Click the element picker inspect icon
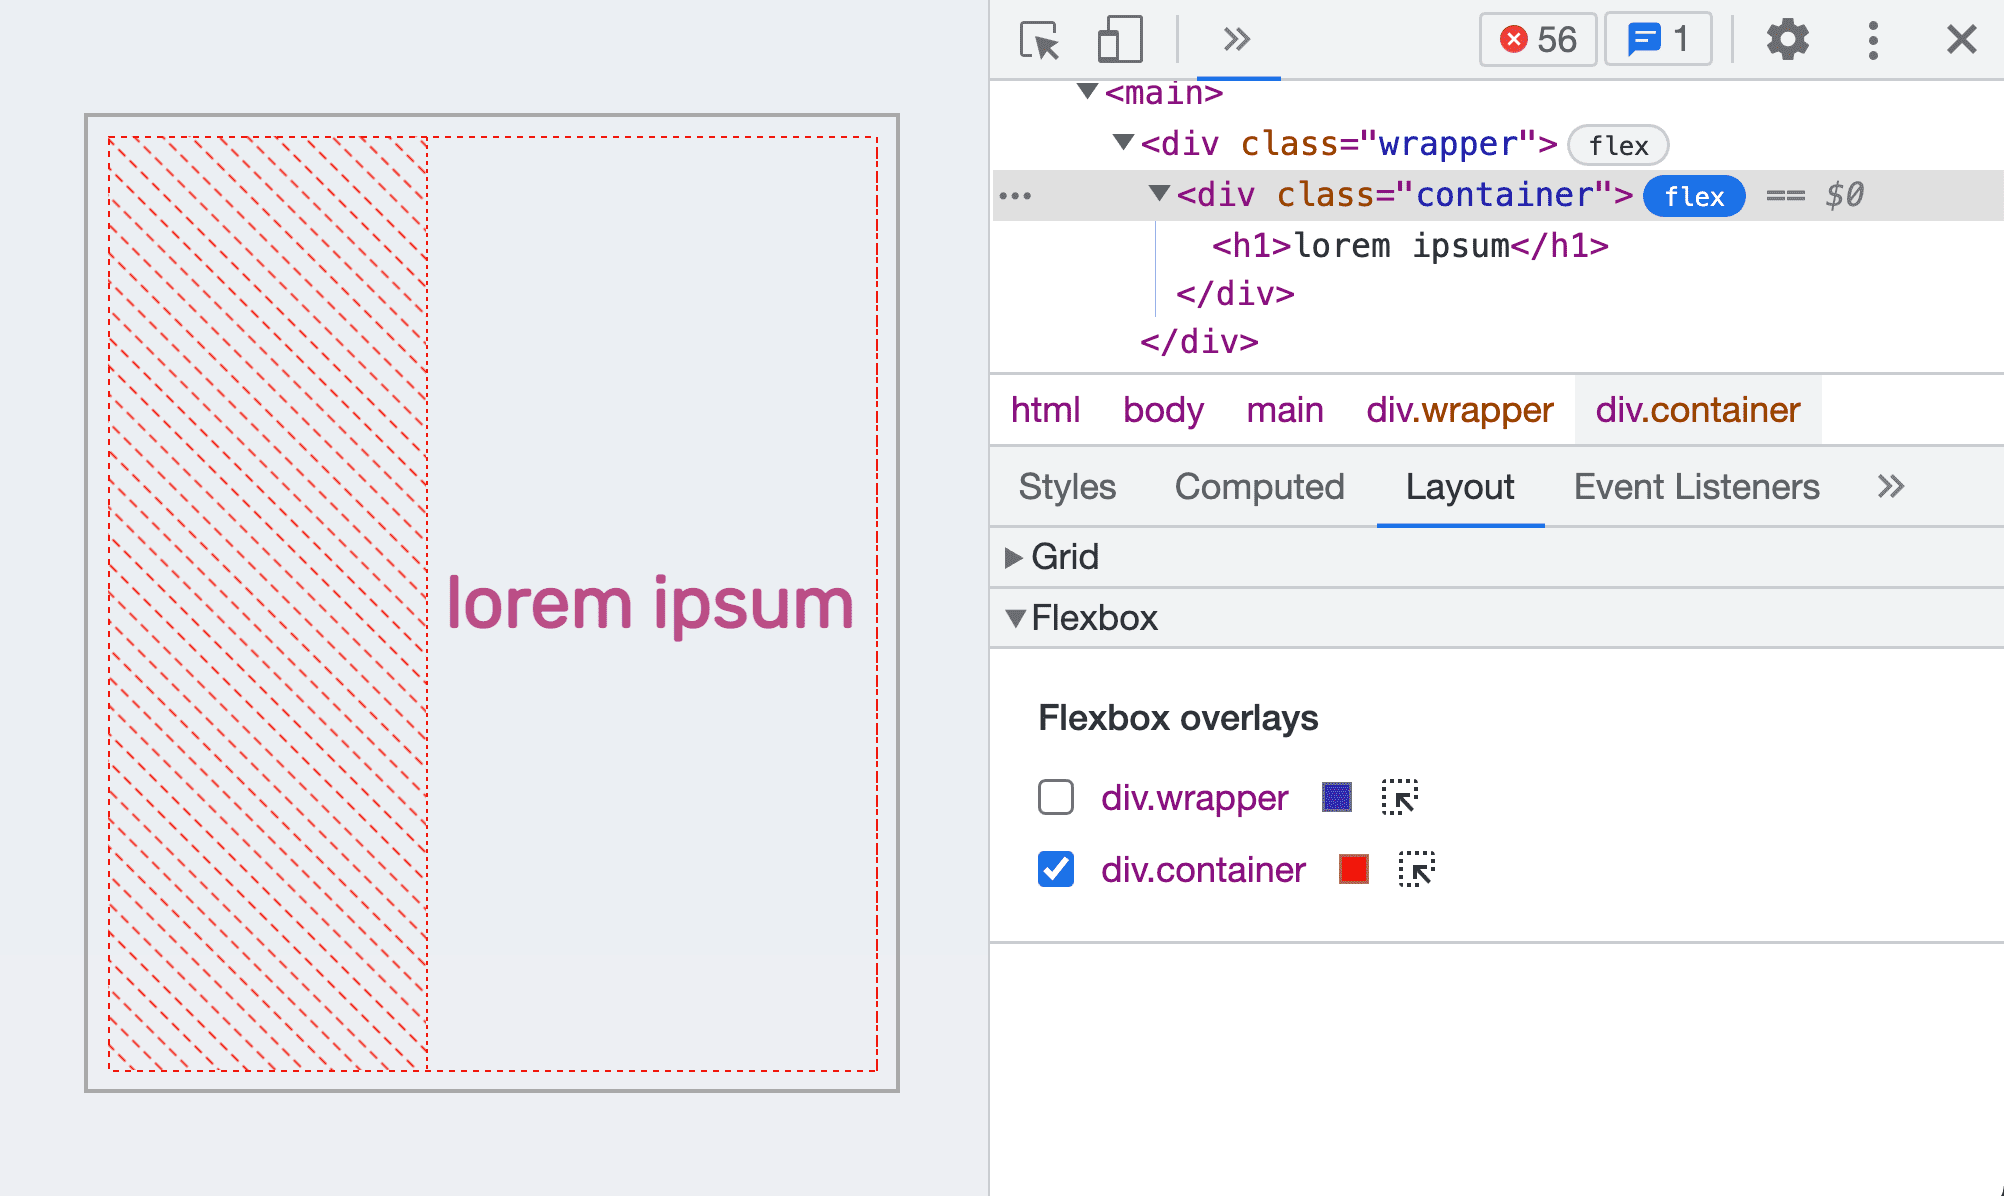The width and height of the screenshot is (2004, 1196). [1039, 38]
